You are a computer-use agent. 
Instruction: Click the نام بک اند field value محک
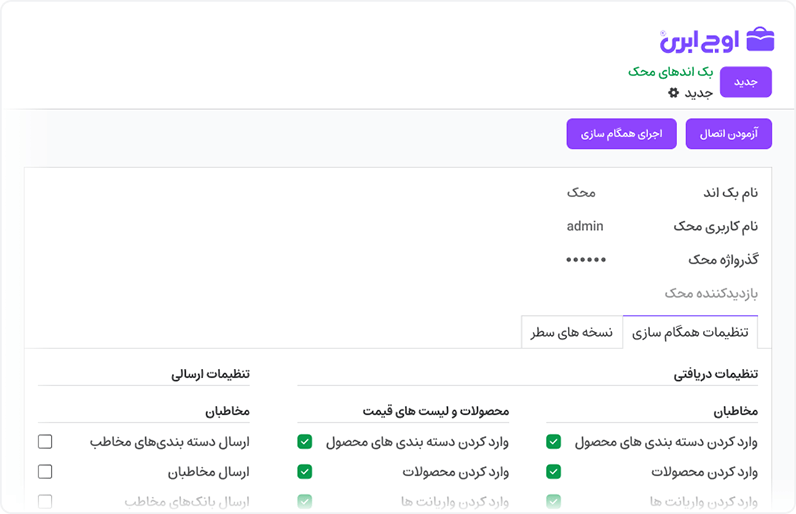point(580,192)
